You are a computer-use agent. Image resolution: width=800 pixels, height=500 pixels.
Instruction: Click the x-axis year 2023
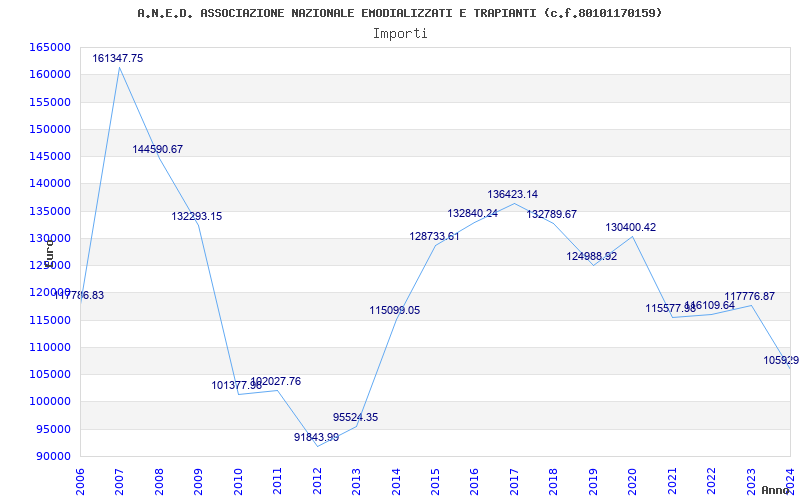tap(751, 481)
